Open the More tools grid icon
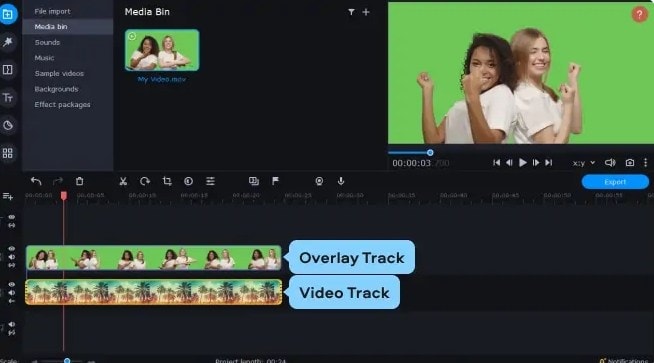Screen dimensions: 654x363 click(8, 153)
